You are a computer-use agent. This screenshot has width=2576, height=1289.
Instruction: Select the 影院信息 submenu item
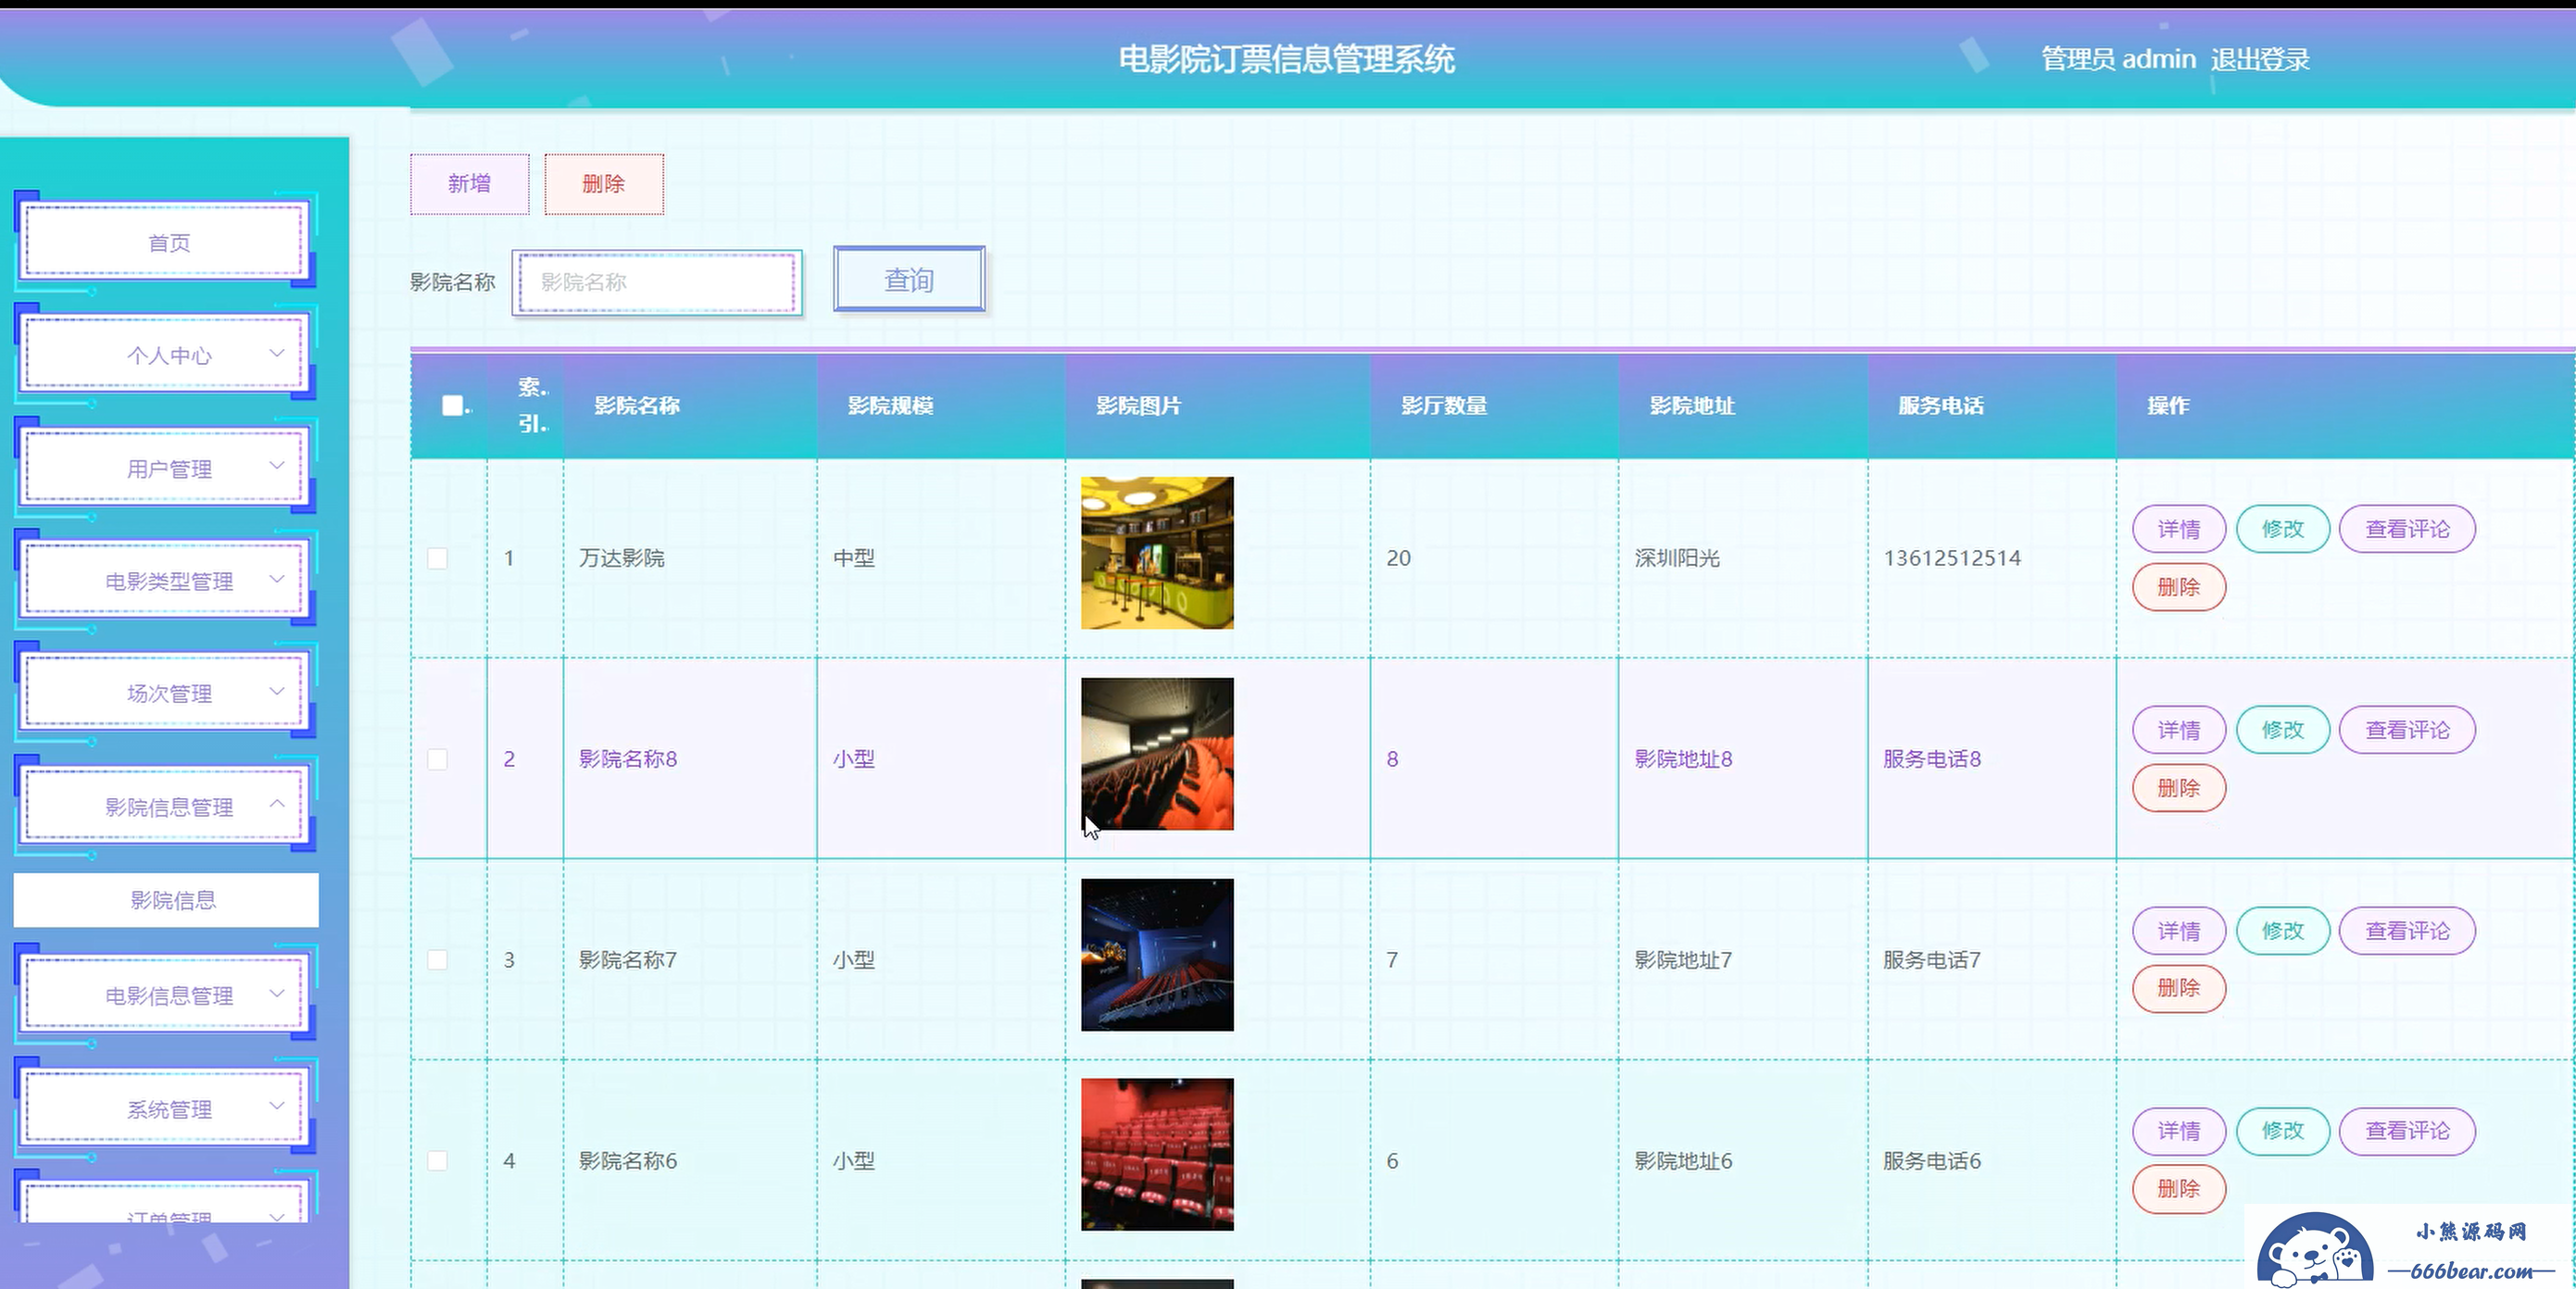pyautogui.click(x=166, y=900)
